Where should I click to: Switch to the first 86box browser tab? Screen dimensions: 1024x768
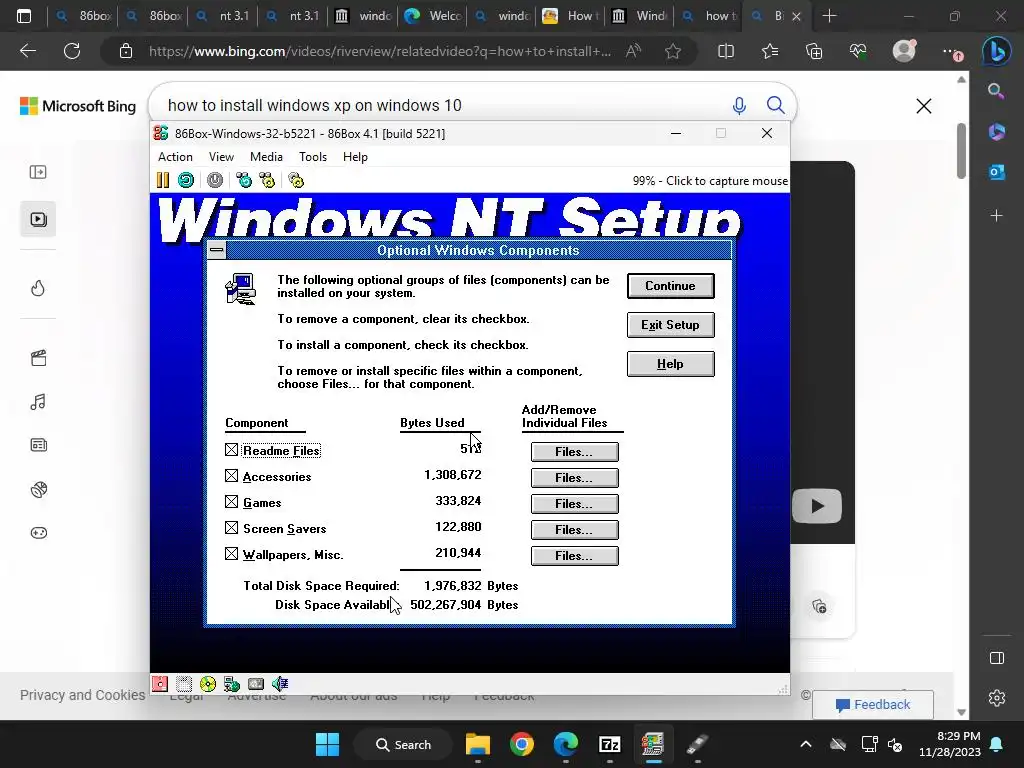[83, 16]
